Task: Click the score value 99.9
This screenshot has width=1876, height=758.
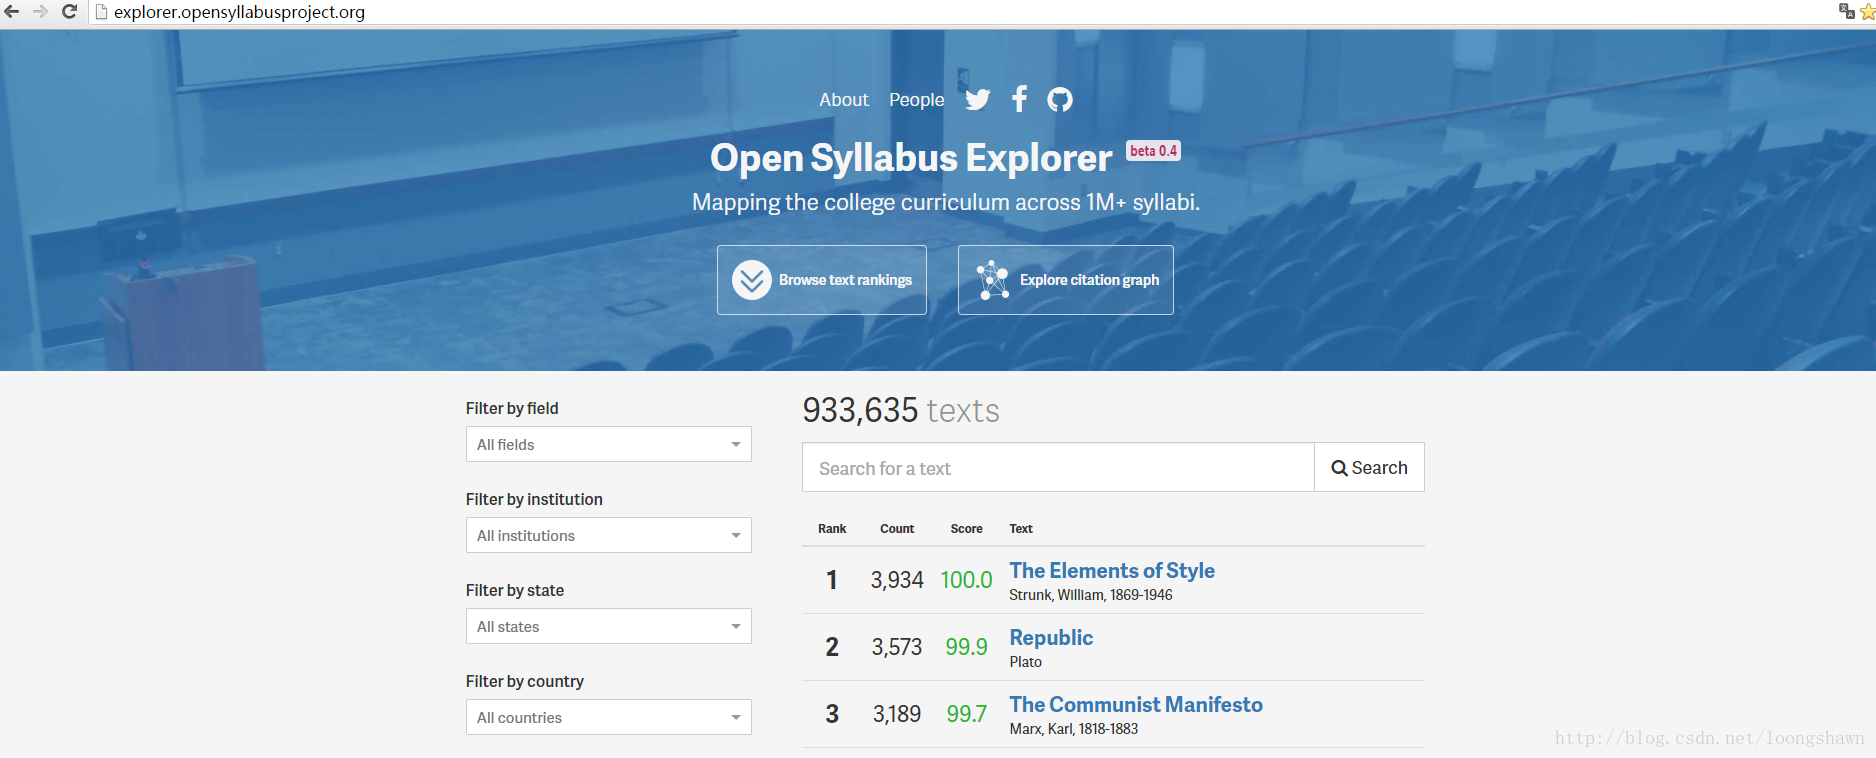Action: [x=966, y=647]
